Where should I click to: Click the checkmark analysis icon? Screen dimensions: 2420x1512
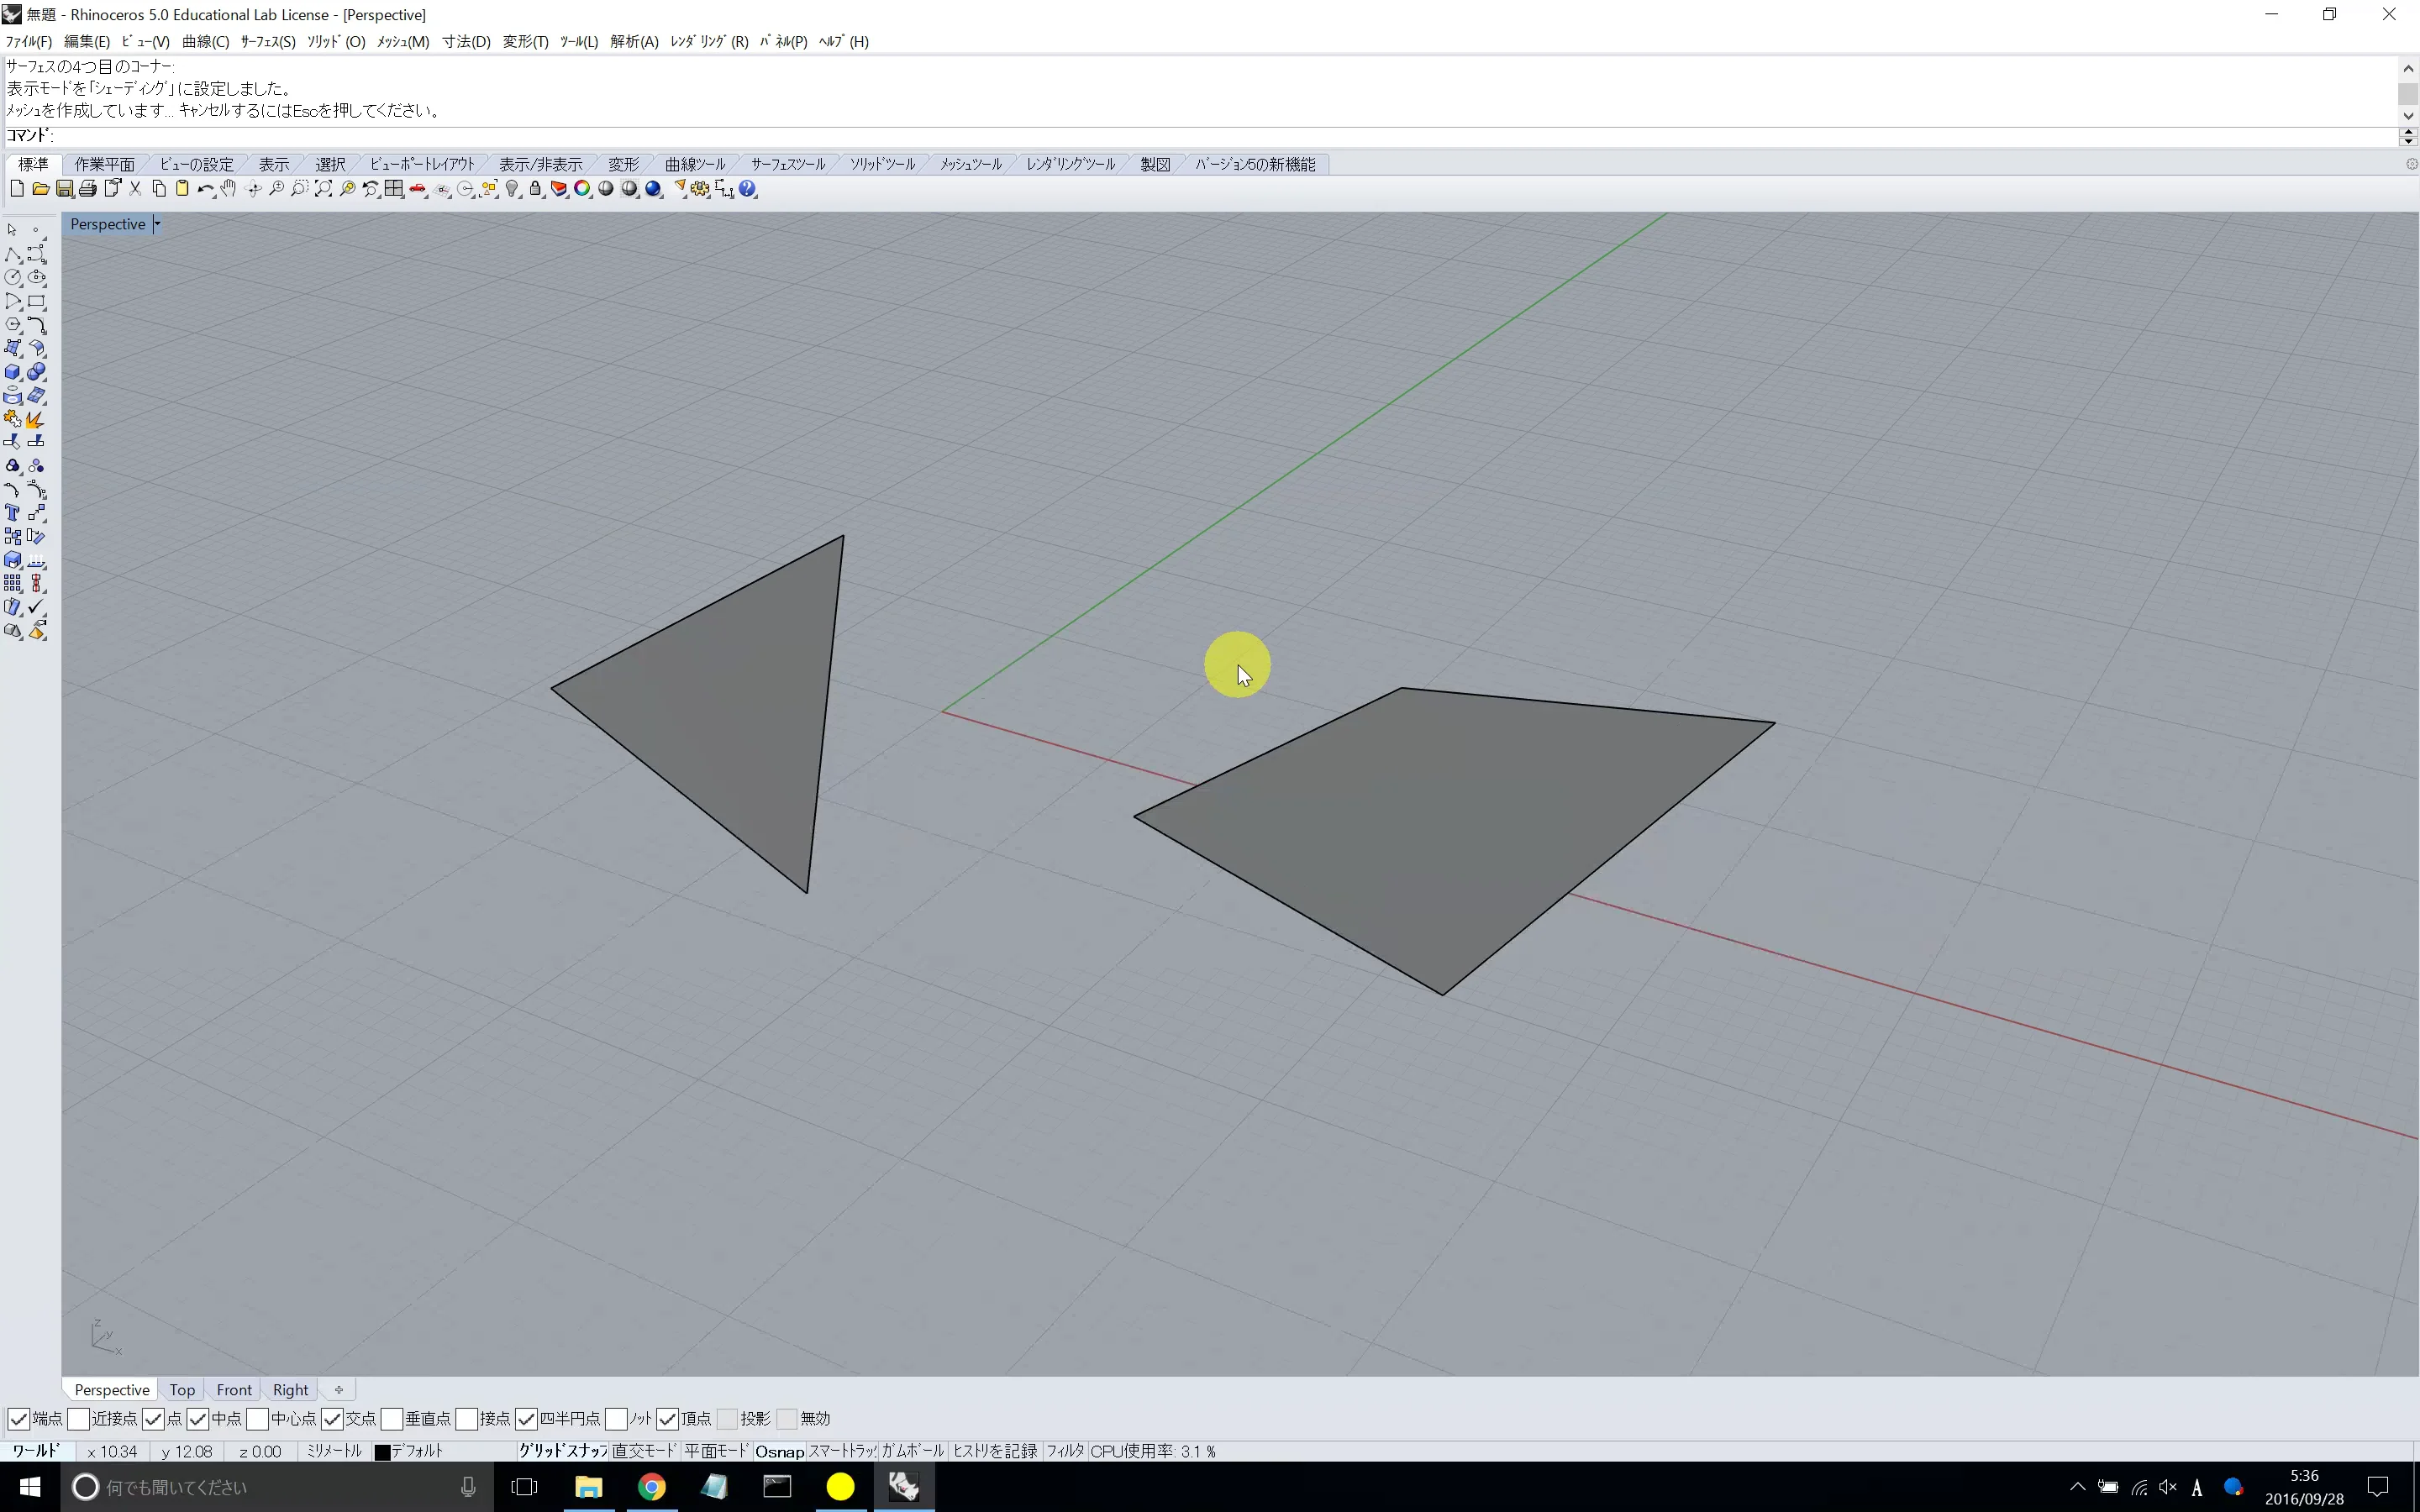pyautogui.click(x=37, y=607)
